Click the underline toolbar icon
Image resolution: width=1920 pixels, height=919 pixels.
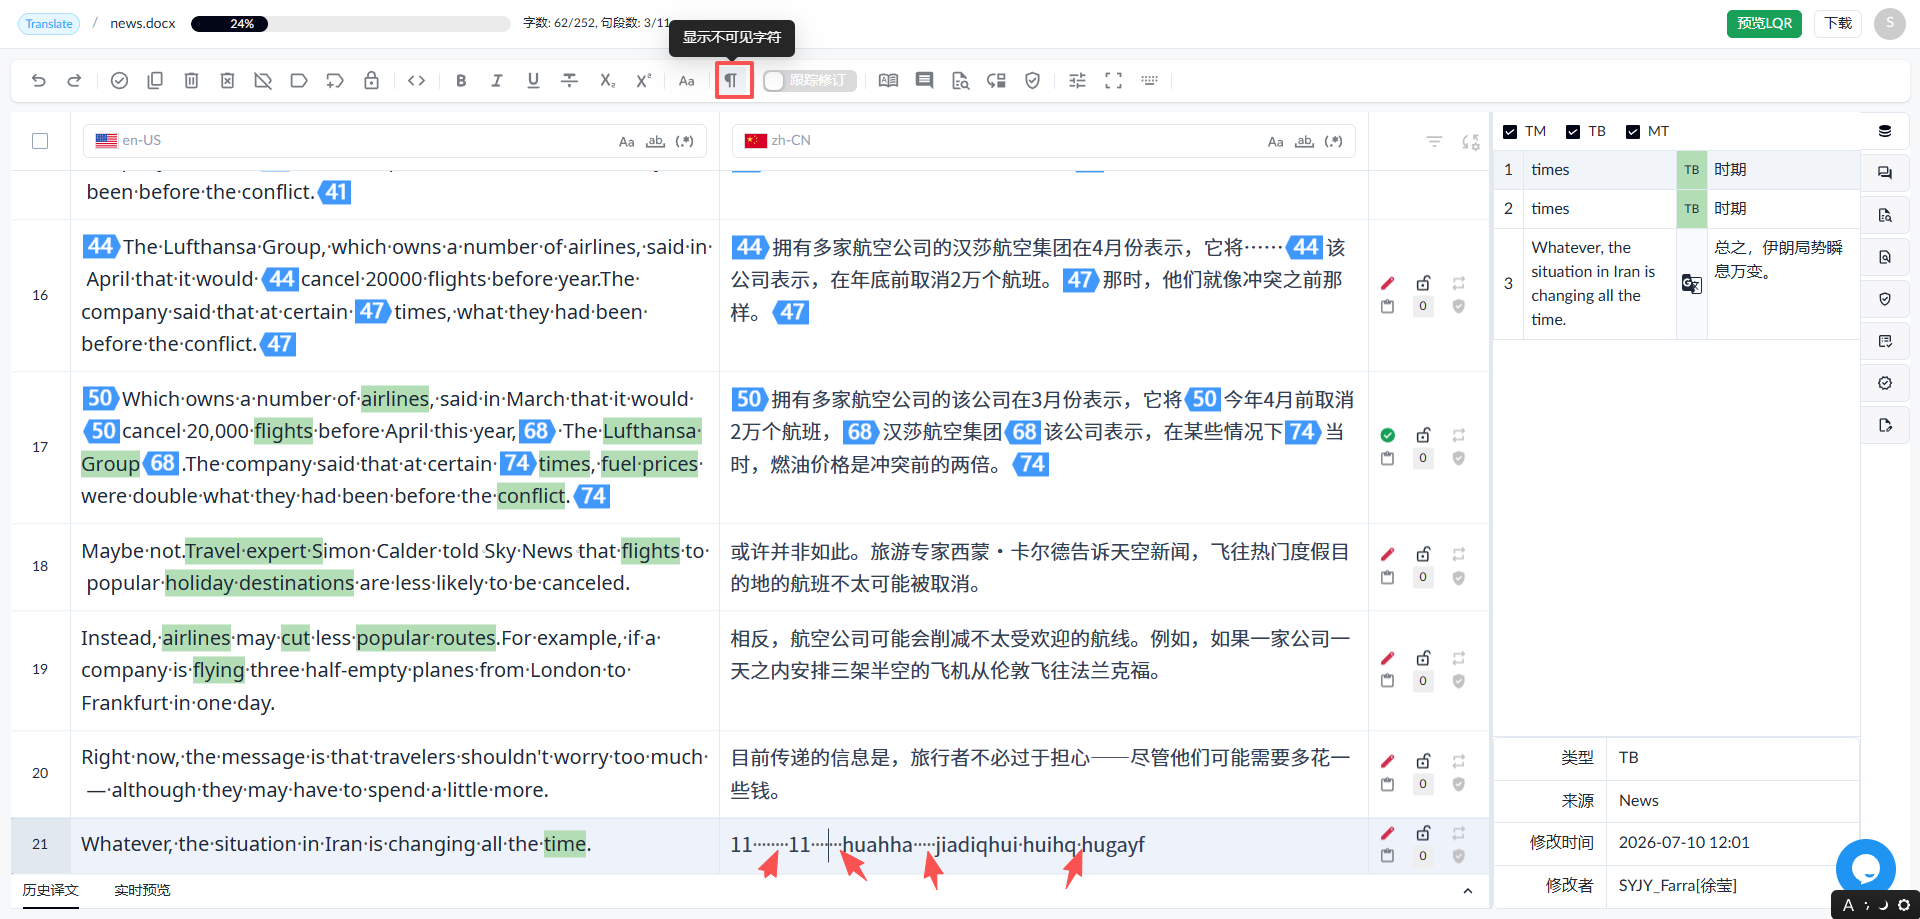tap(533, 81)
